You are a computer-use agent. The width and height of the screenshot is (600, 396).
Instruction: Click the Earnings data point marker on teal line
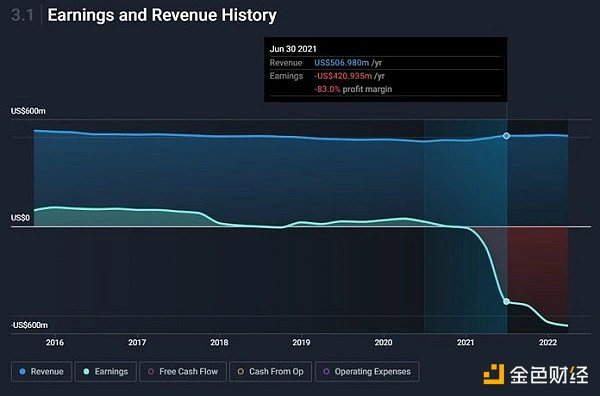tap(506, 301)
